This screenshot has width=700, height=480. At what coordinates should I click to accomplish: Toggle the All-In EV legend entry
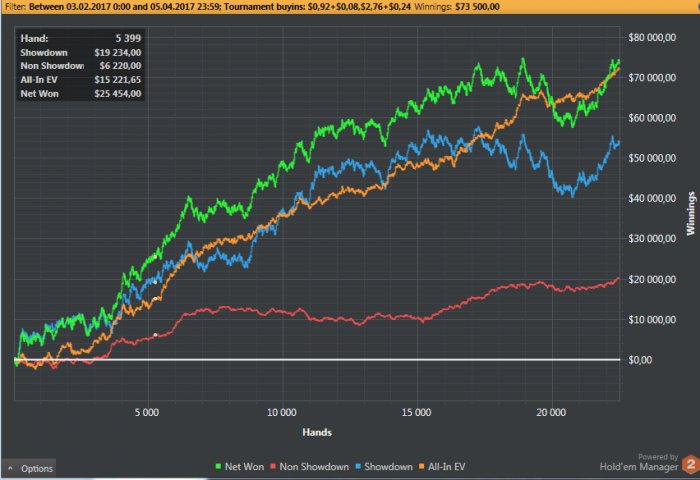click(442, 467)
